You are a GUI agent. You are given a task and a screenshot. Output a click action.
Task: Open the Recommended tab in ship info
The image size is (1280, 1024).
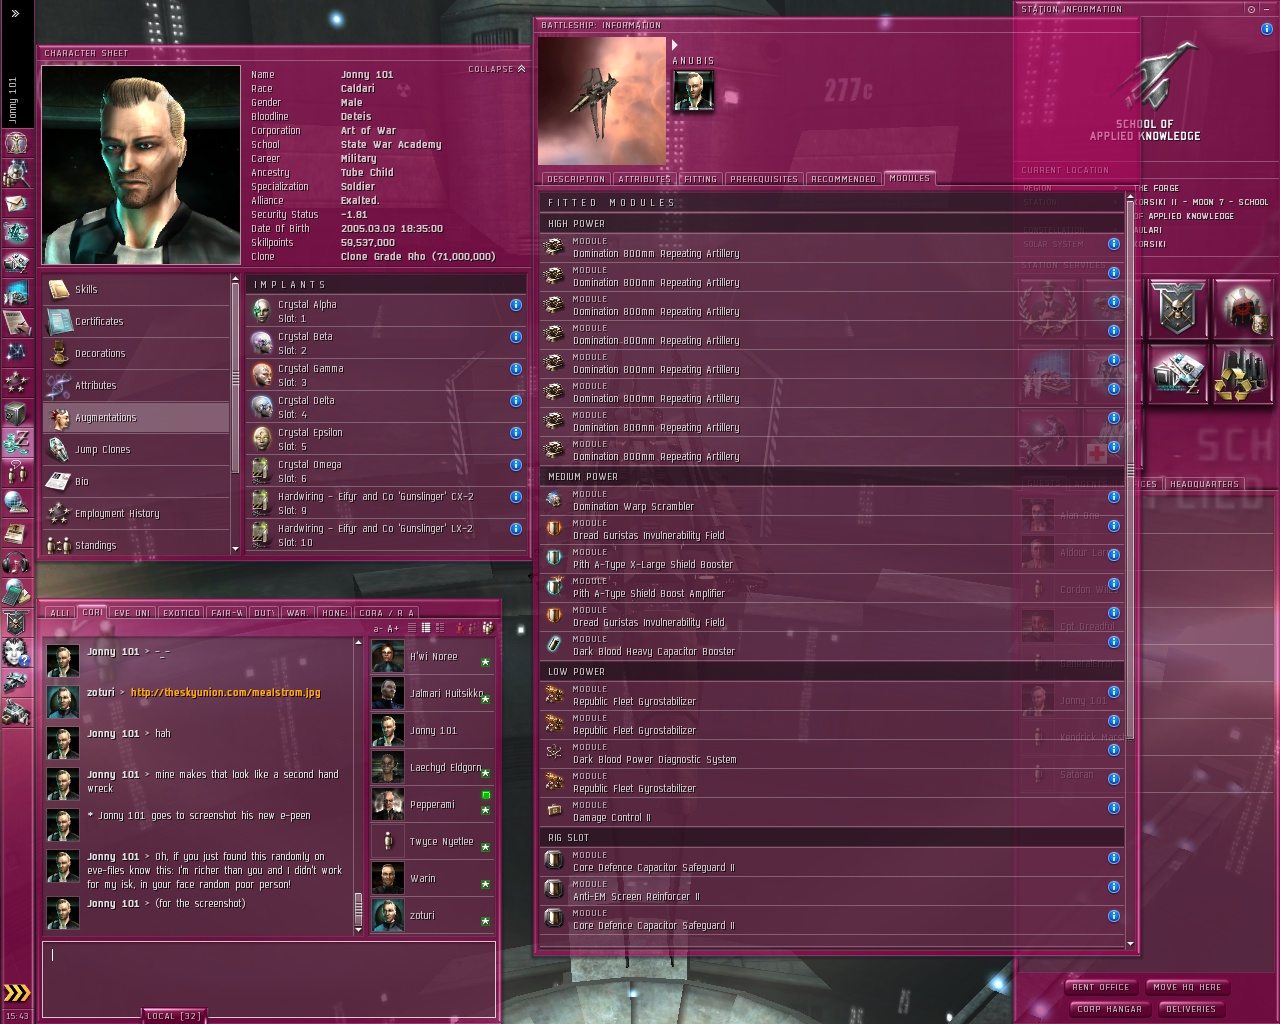[844, 179]
